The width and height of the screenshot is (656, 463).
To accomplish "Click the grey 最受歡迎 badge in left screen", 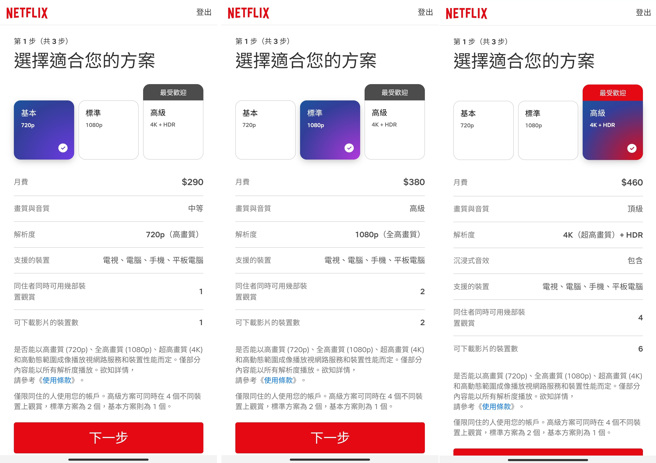I will pos(173,92).
